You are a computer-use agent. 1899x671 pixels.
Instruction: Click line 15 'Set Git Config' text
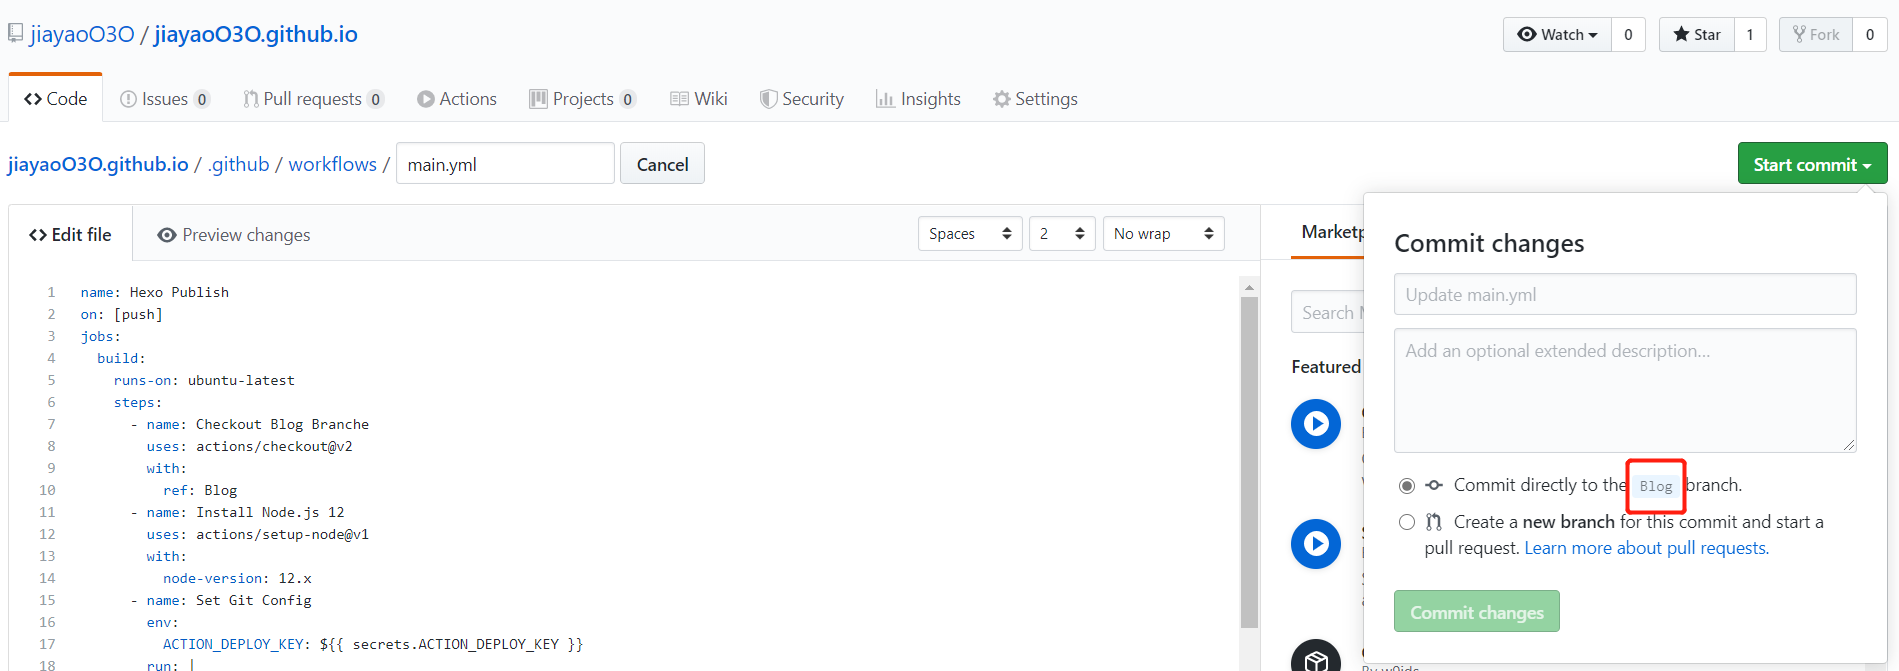click(x=254, y=600)
